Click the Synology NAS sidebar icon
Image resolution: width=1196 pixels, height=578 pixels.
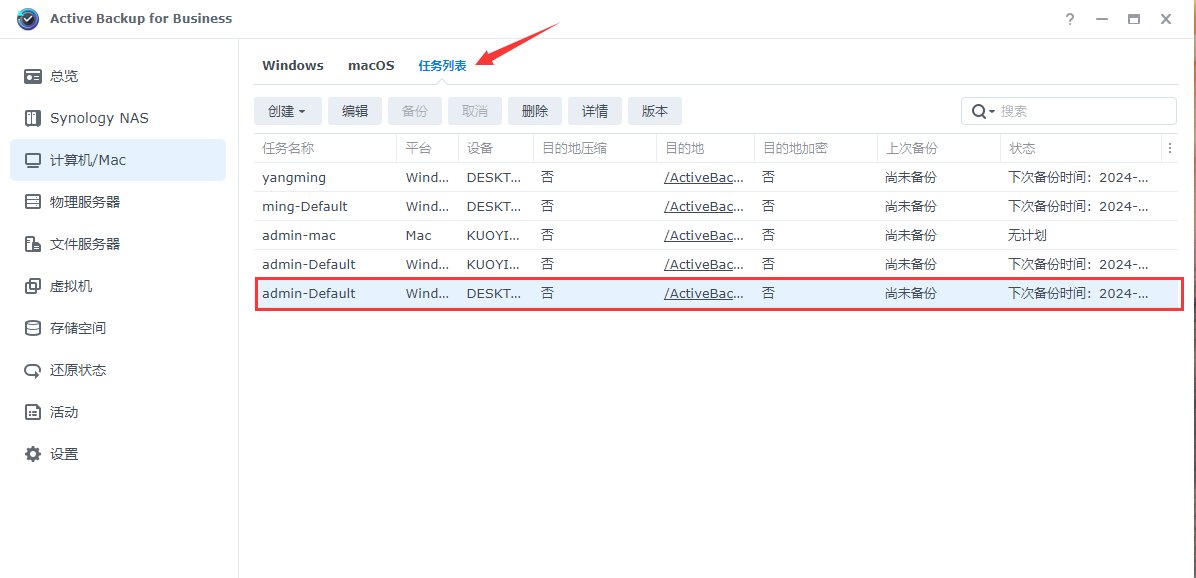[33, 118]
